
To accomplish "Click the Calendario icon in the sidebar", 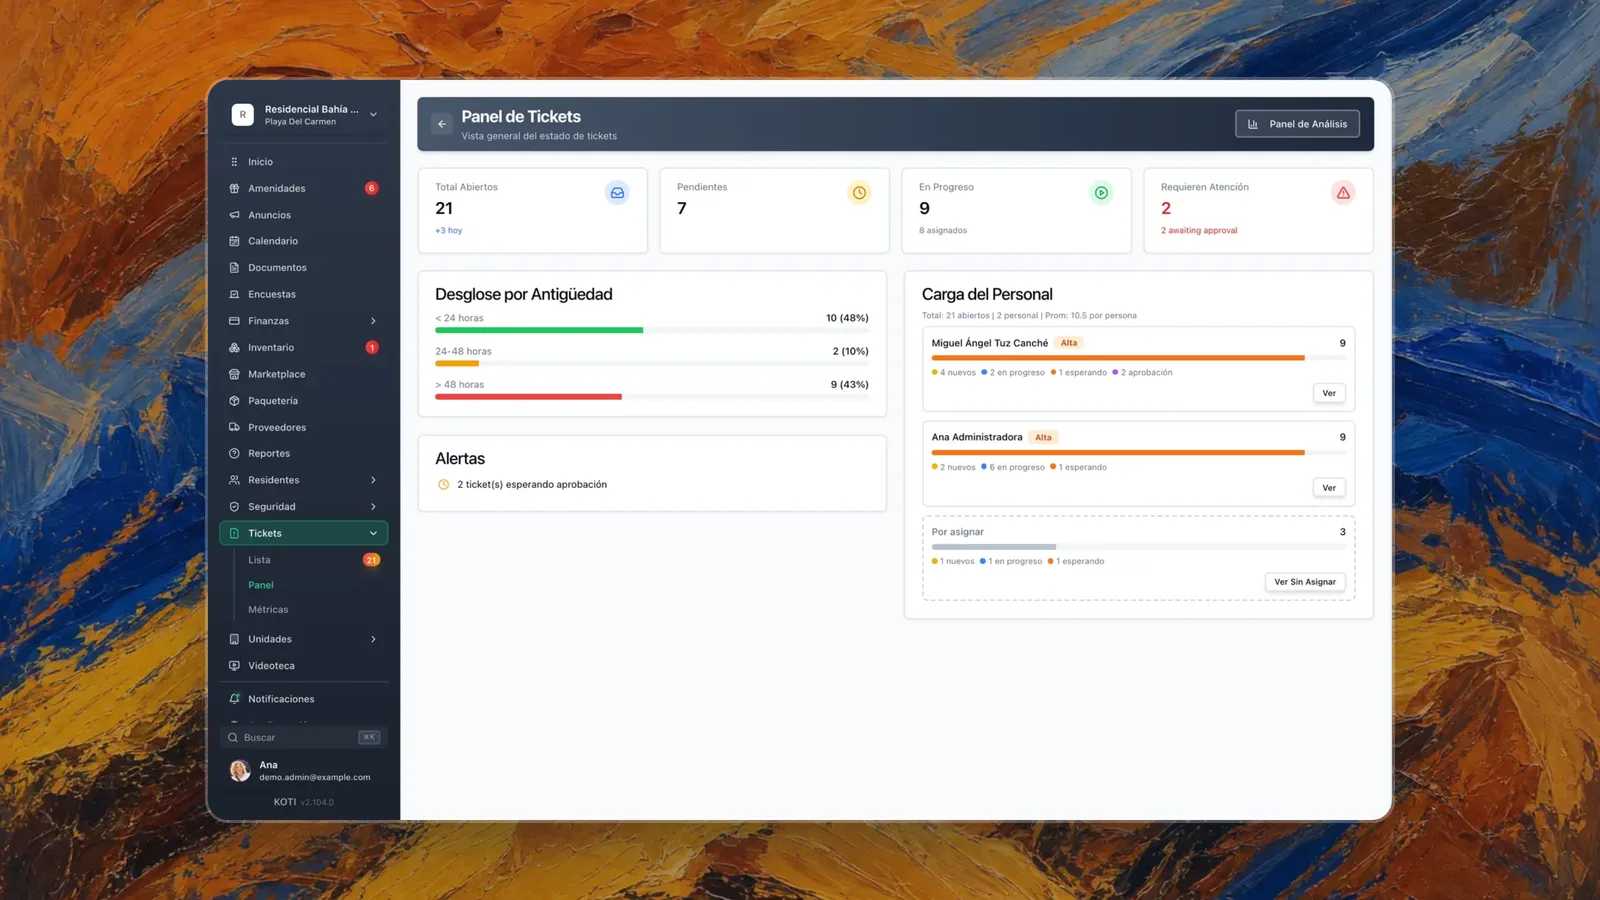I will [x=234, y=241].
